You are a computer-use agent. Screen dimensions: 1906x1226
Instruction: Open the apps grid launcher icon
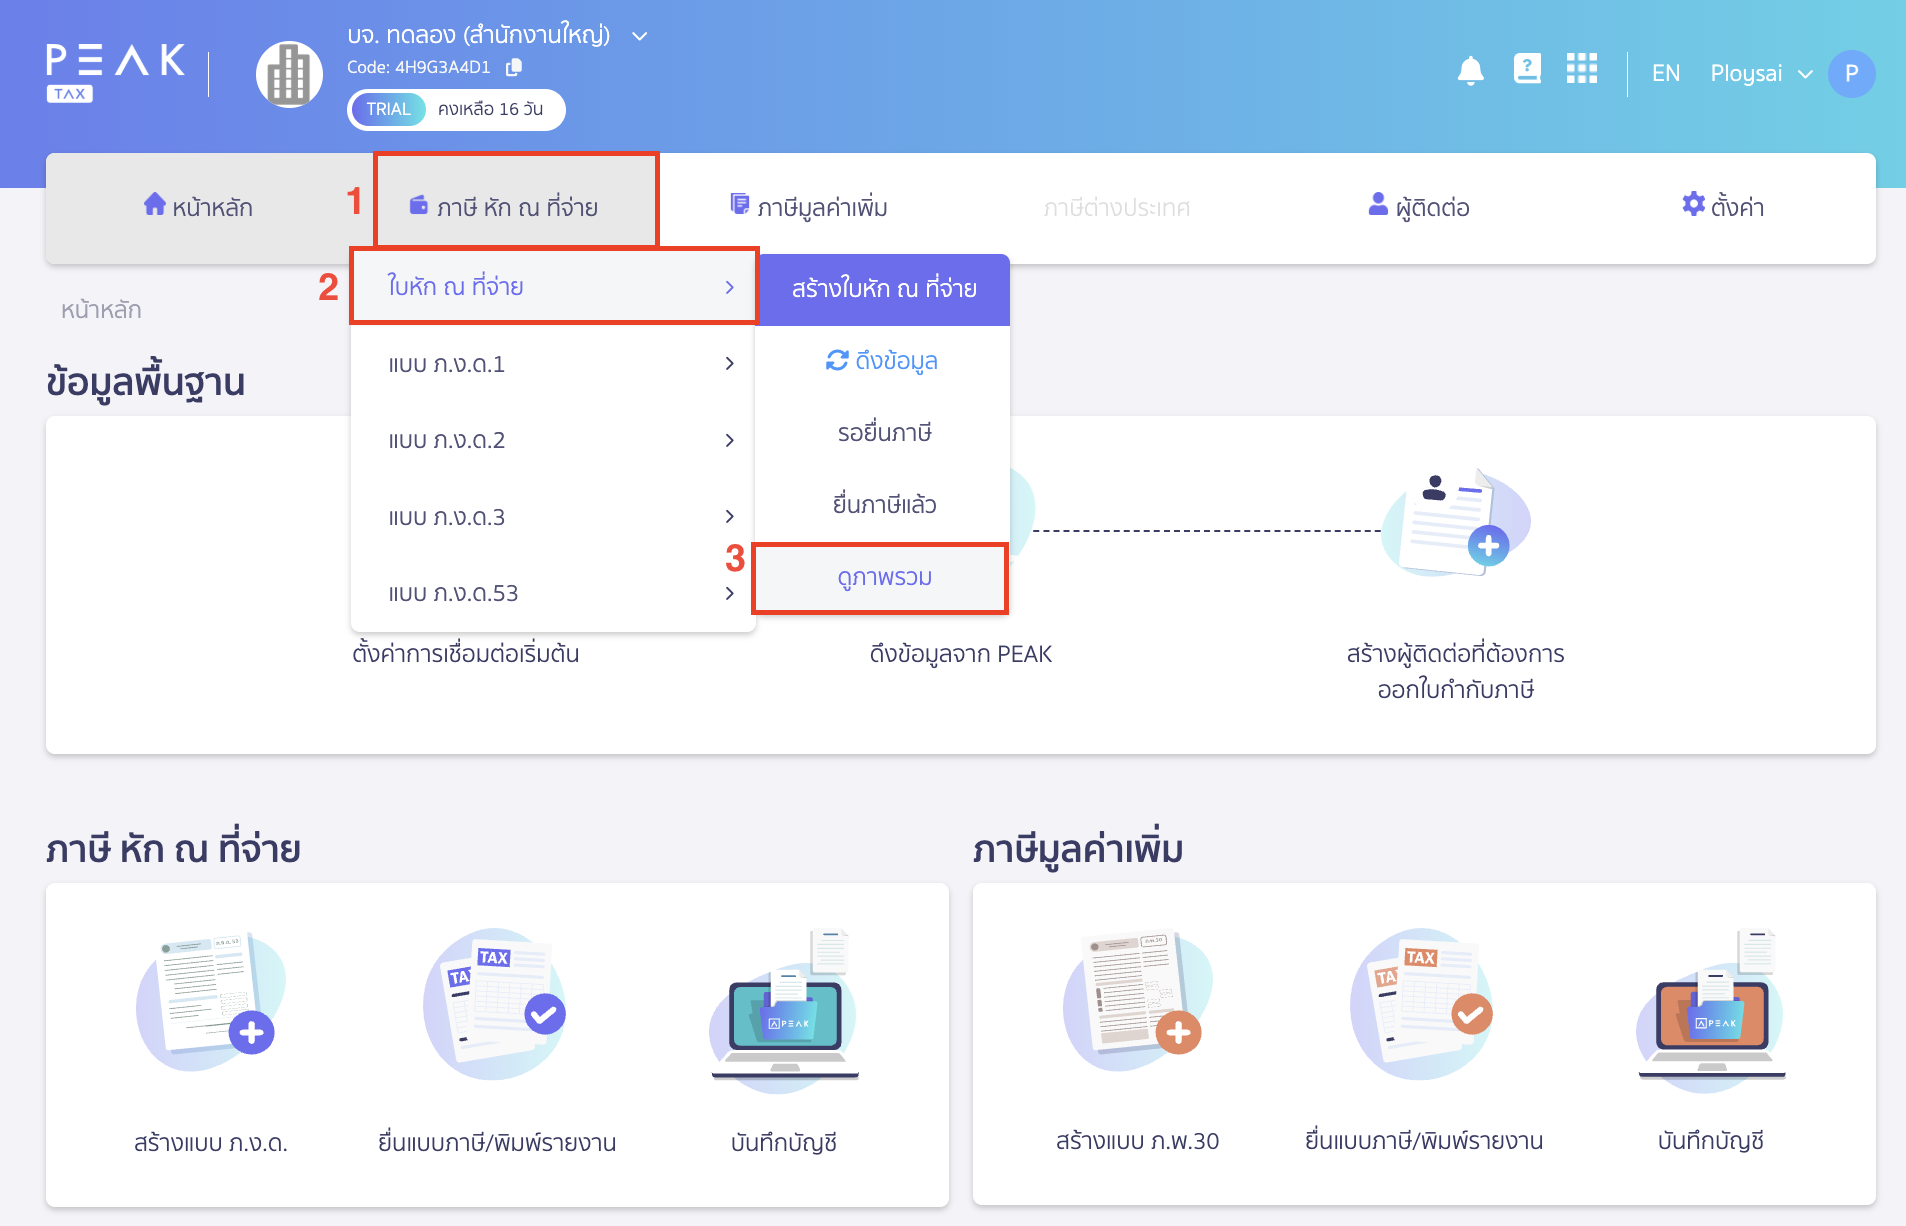(x=1581, y=69)
